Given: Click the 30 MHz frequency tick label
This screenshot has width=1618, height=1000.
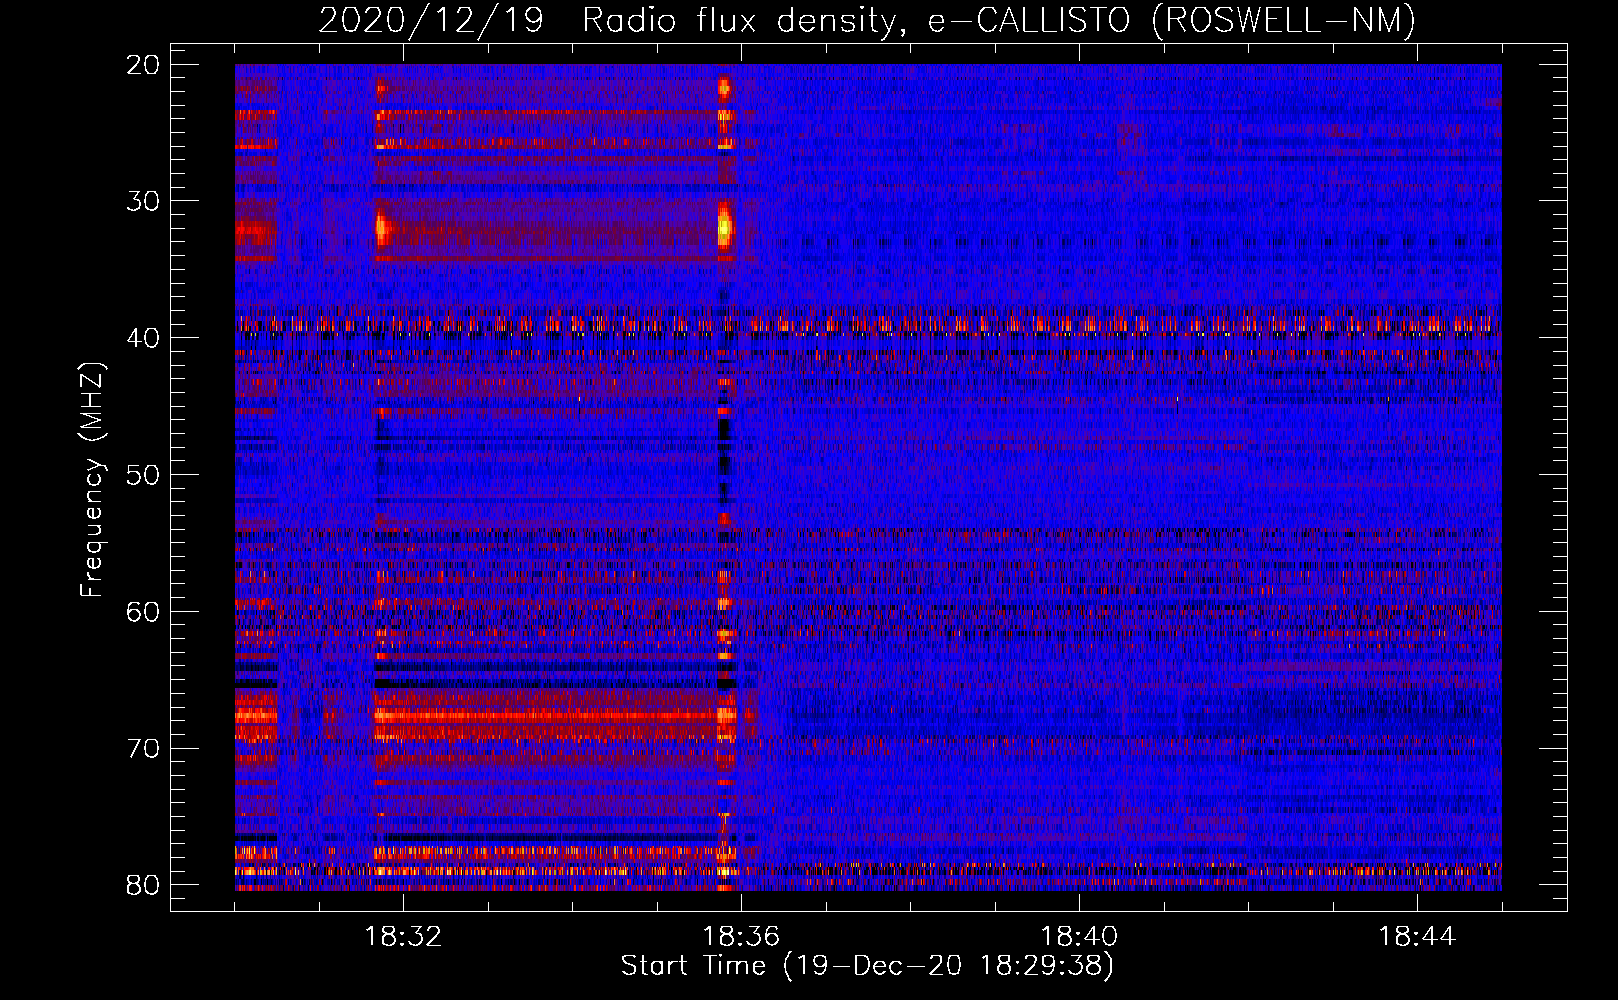Looking at the screenshot, I should coord(143,201).
